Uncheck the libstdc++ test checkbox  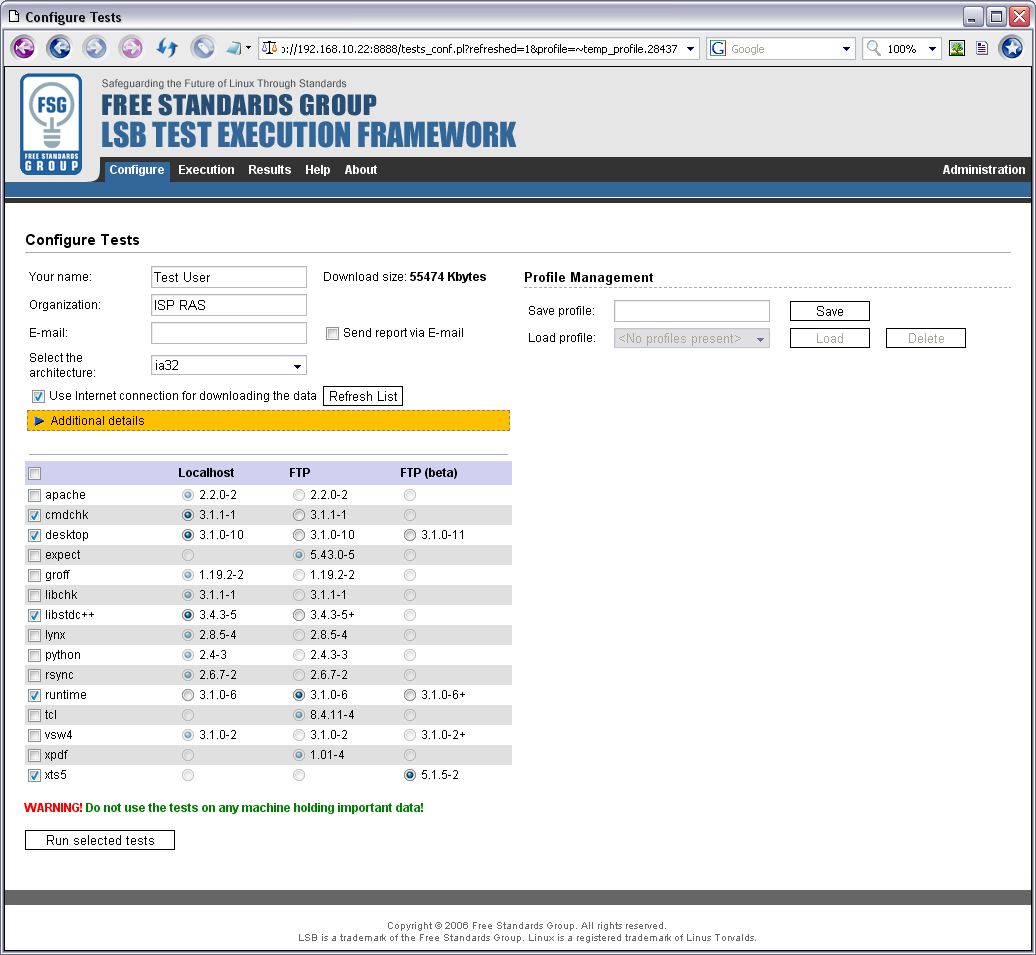click(34, 615)
